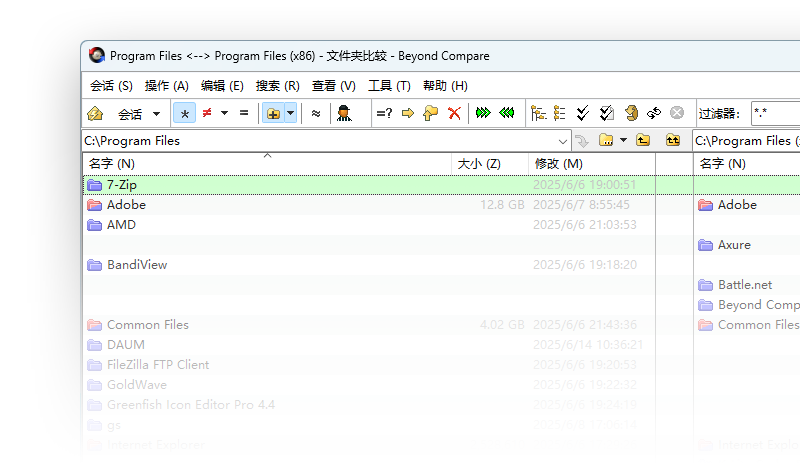Toggle the Show Differences not-equal filter
The height and width of the screenshot is (465, 800).
[x=207, y=113]
